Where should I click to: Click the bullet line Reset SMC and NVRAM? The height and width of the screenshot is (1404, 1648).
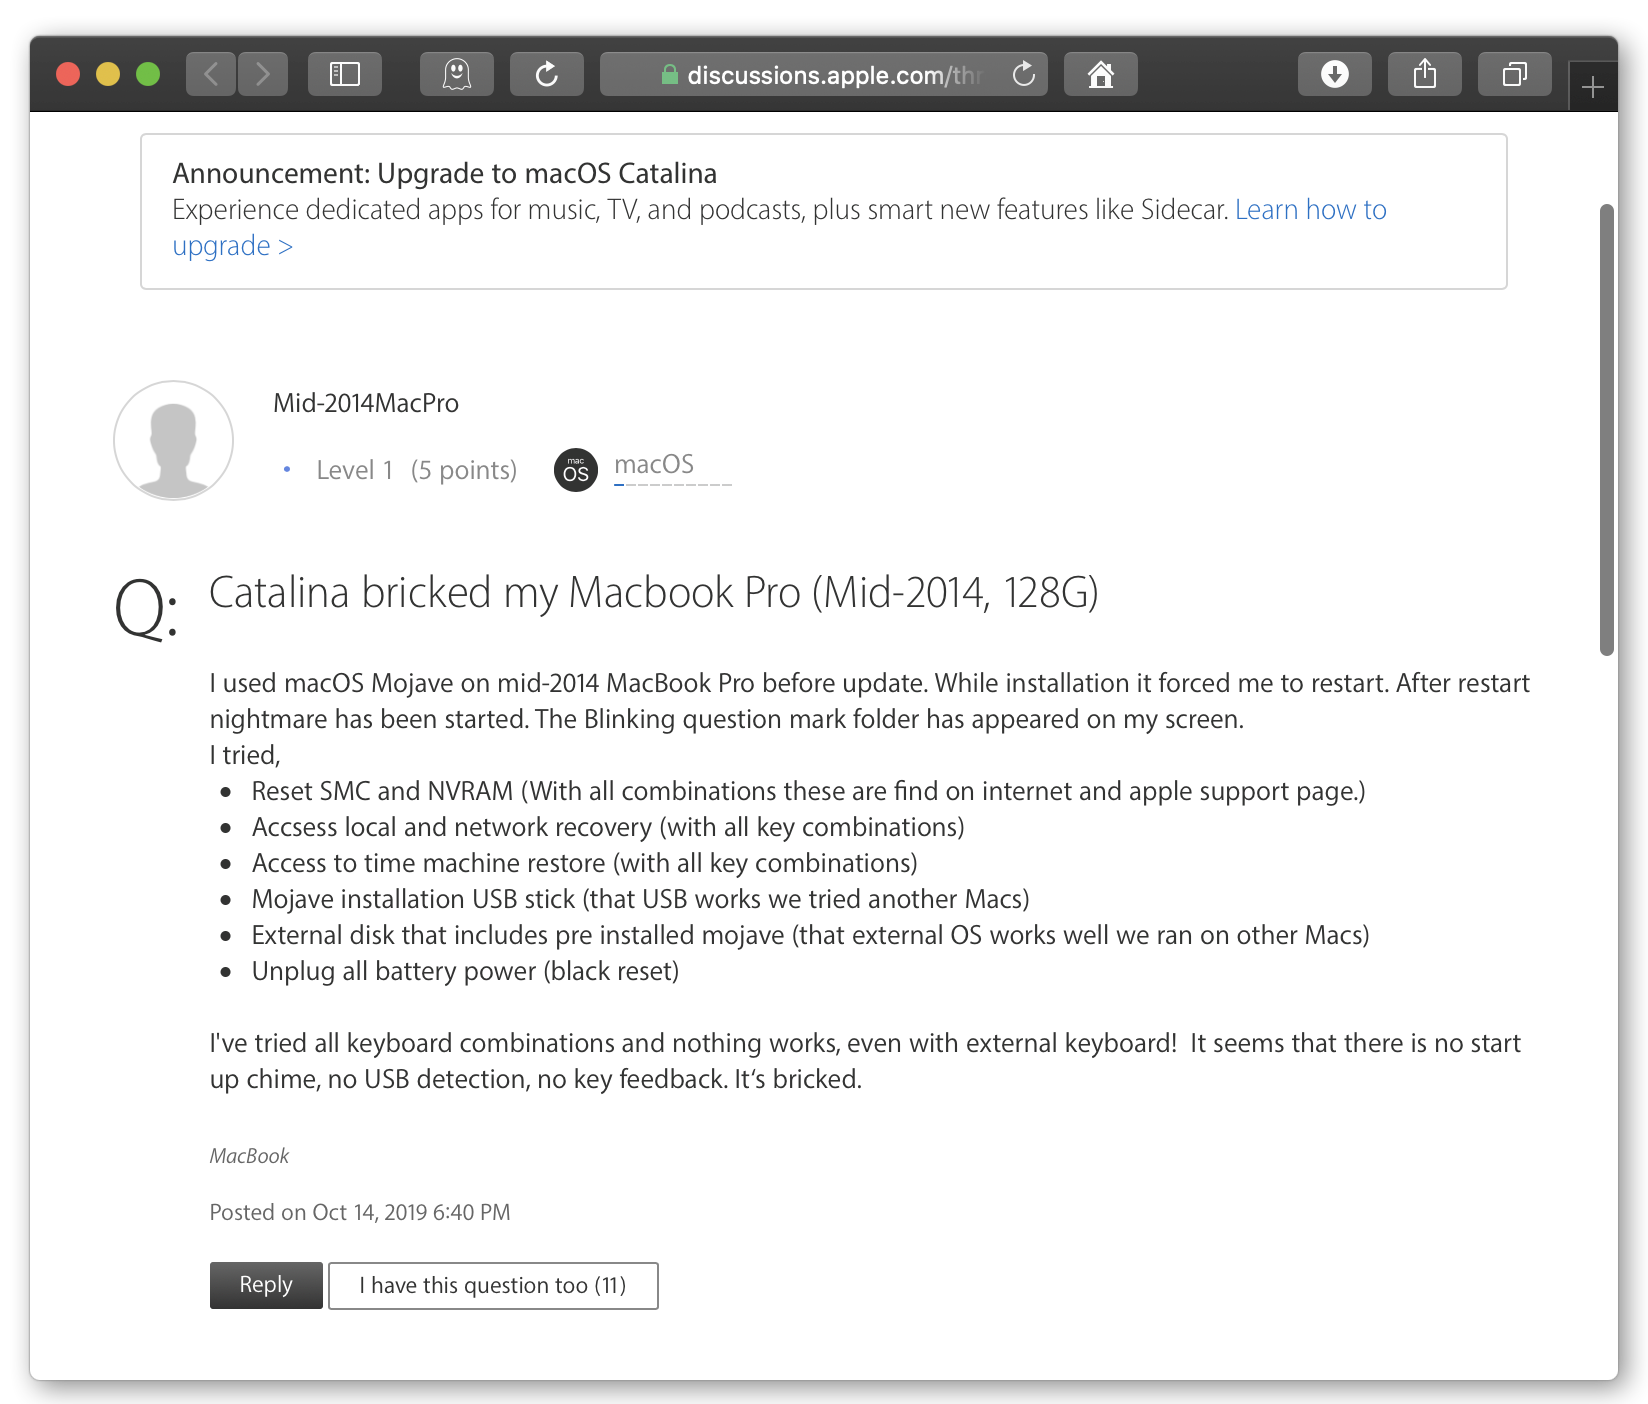coord(808,791)
